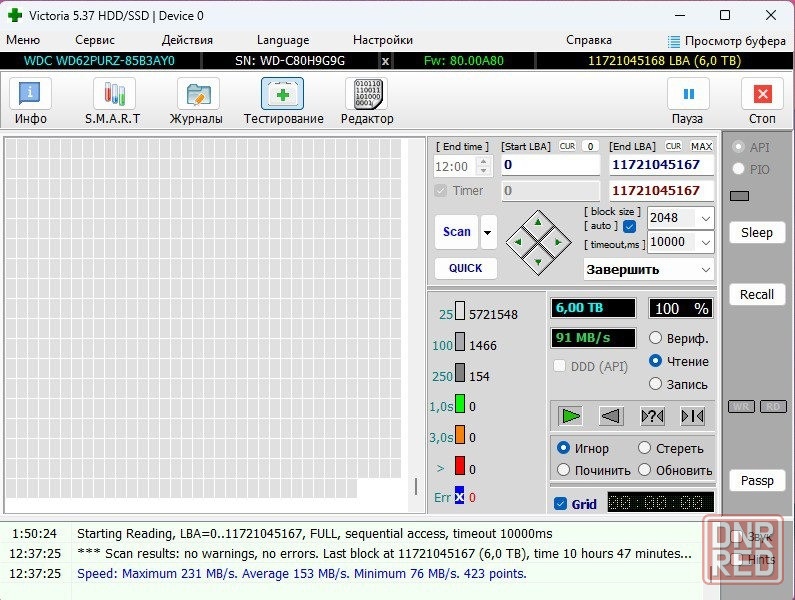Select the Стереть erase radio option
This screenshot has height=600, width=795.
644,448
